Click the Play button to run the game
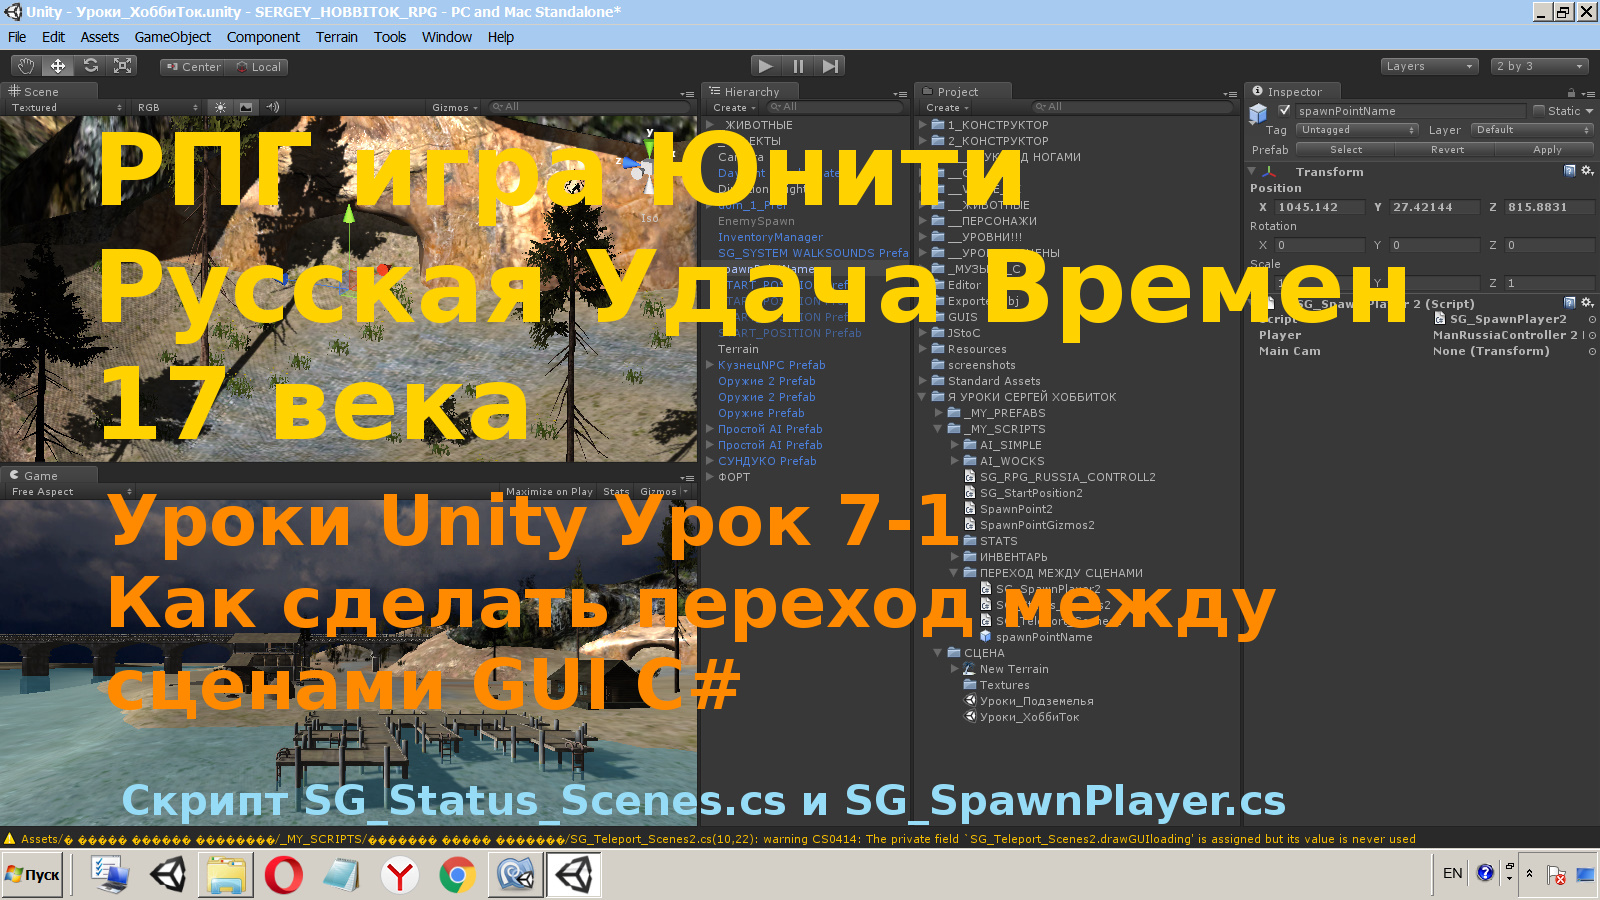The height and width of the screenshot is (900, 1600). (765, 66)
